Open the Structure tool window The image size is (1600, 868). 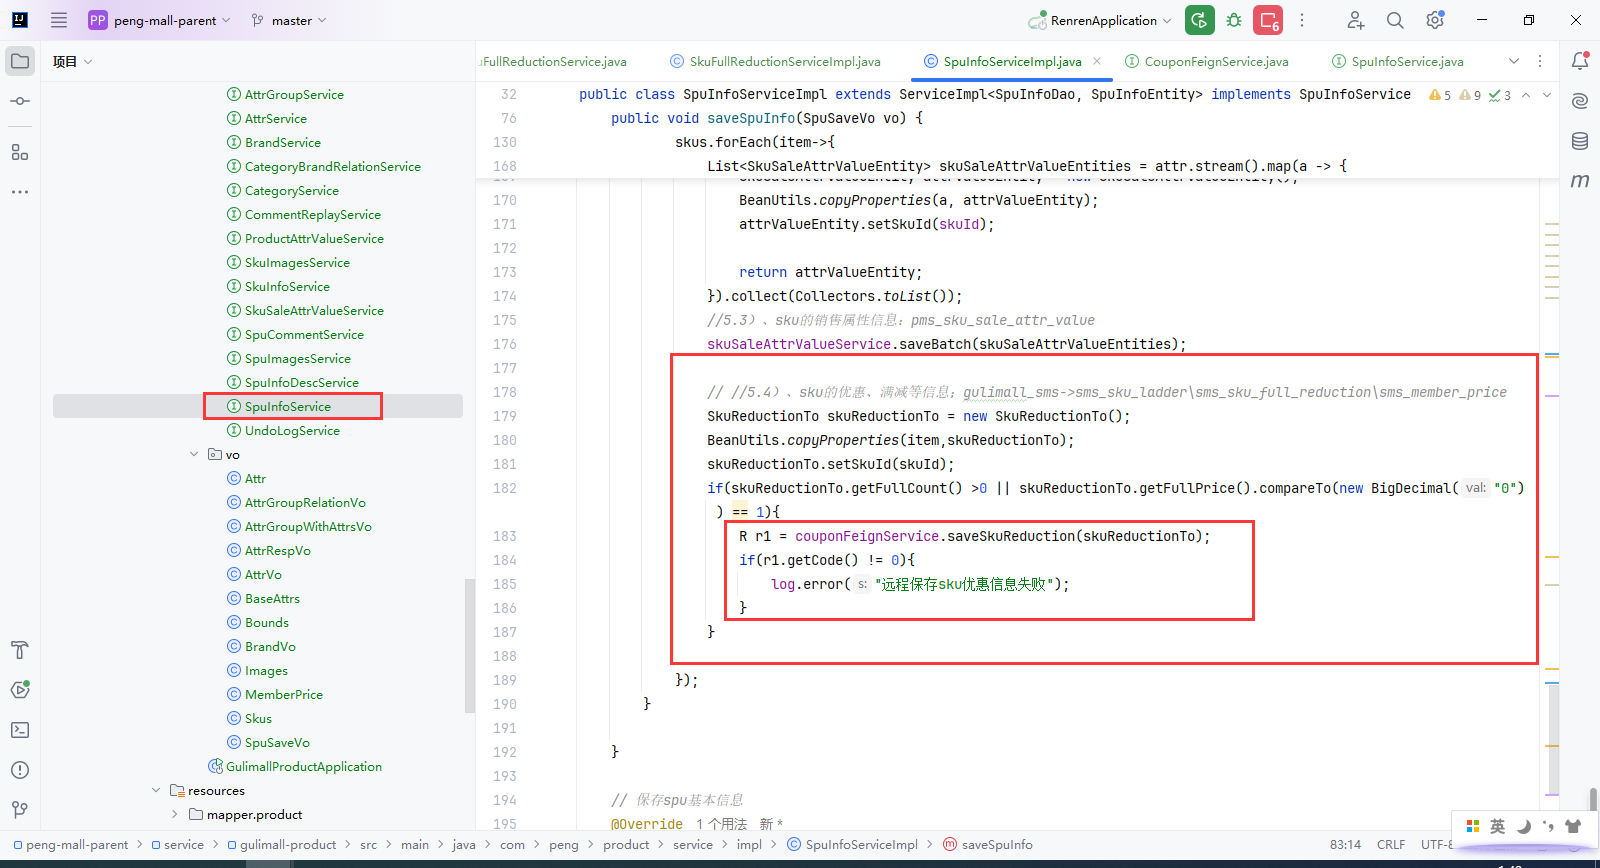(x=20, y=152)
